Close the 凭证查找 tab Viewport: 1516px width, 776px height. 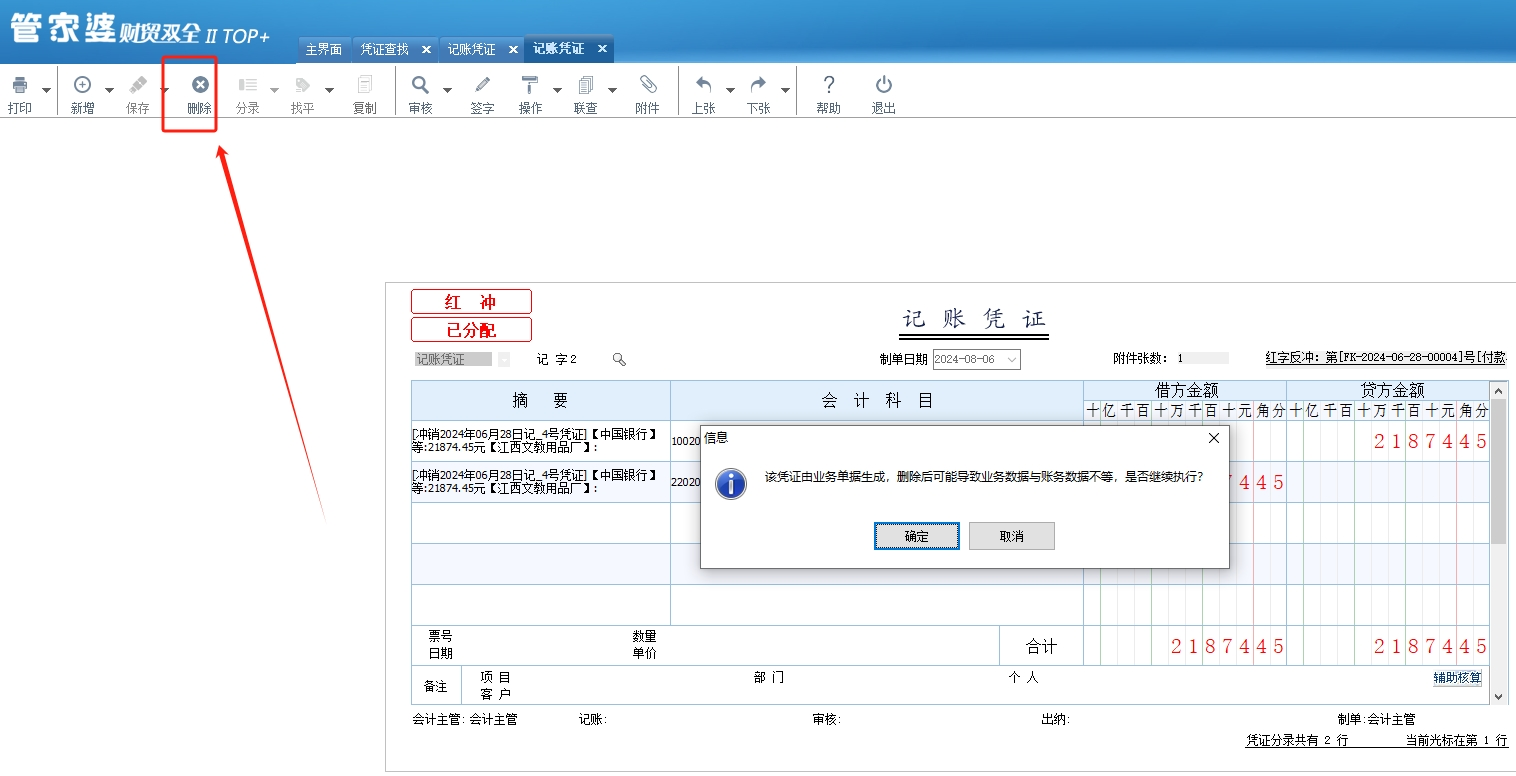pyautogui.click(x=426, y=49)
